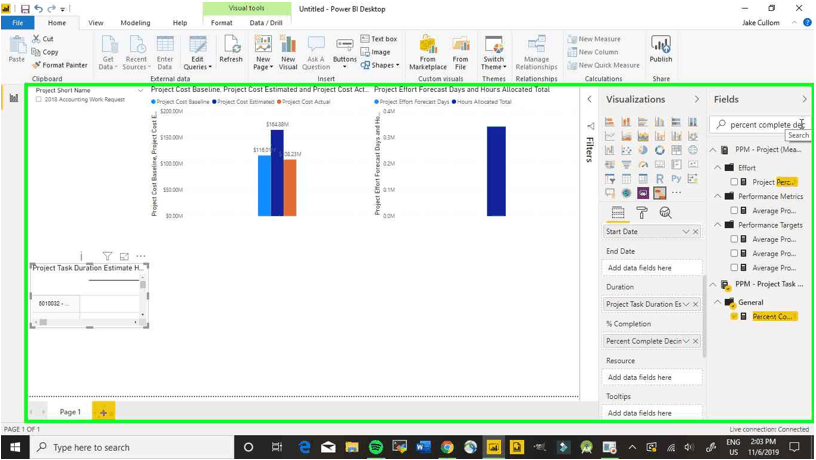The image size is (816, 460).
Task: Switch to Report view in the left sidebar
Action: click(x=14, y=98)
